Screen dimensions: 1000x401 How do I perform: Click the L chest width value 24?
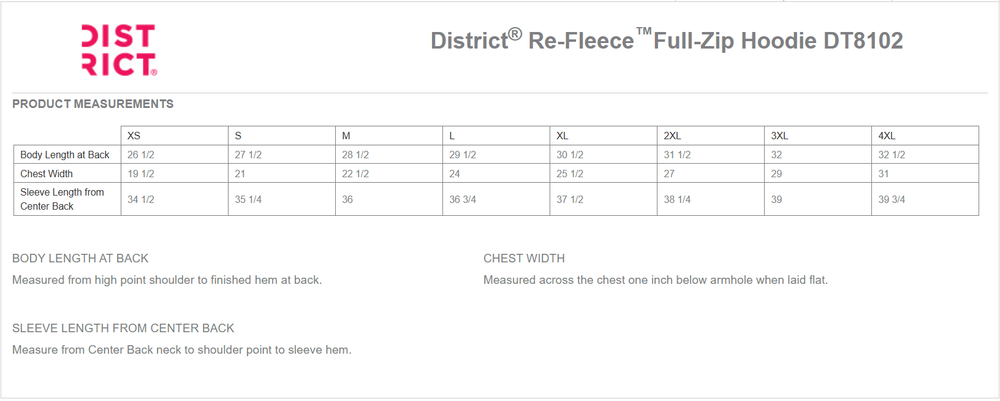click(x=455, y=173)
